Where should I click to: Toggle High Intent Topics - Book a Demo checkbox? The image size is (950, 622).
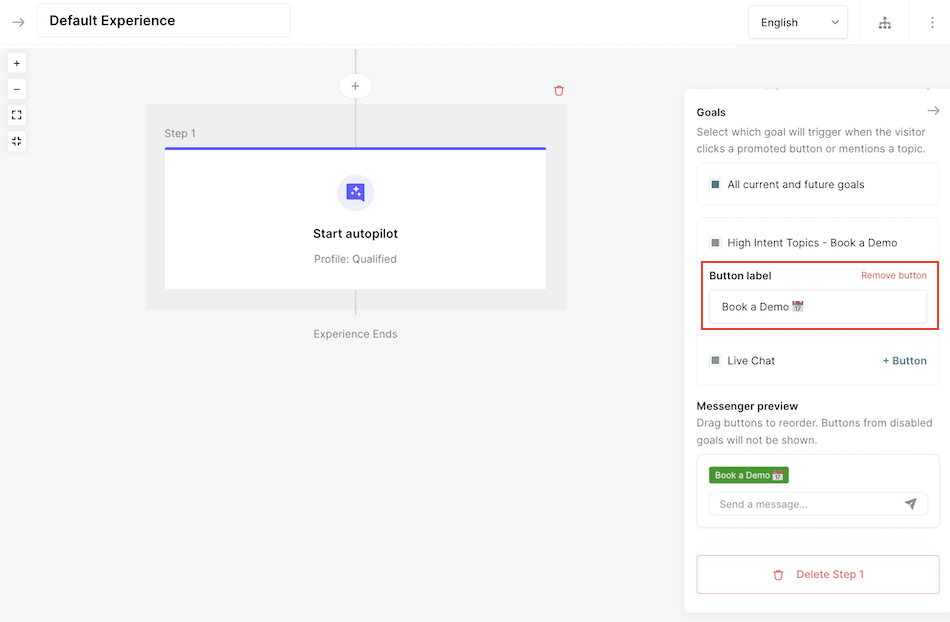click(716, 242)
